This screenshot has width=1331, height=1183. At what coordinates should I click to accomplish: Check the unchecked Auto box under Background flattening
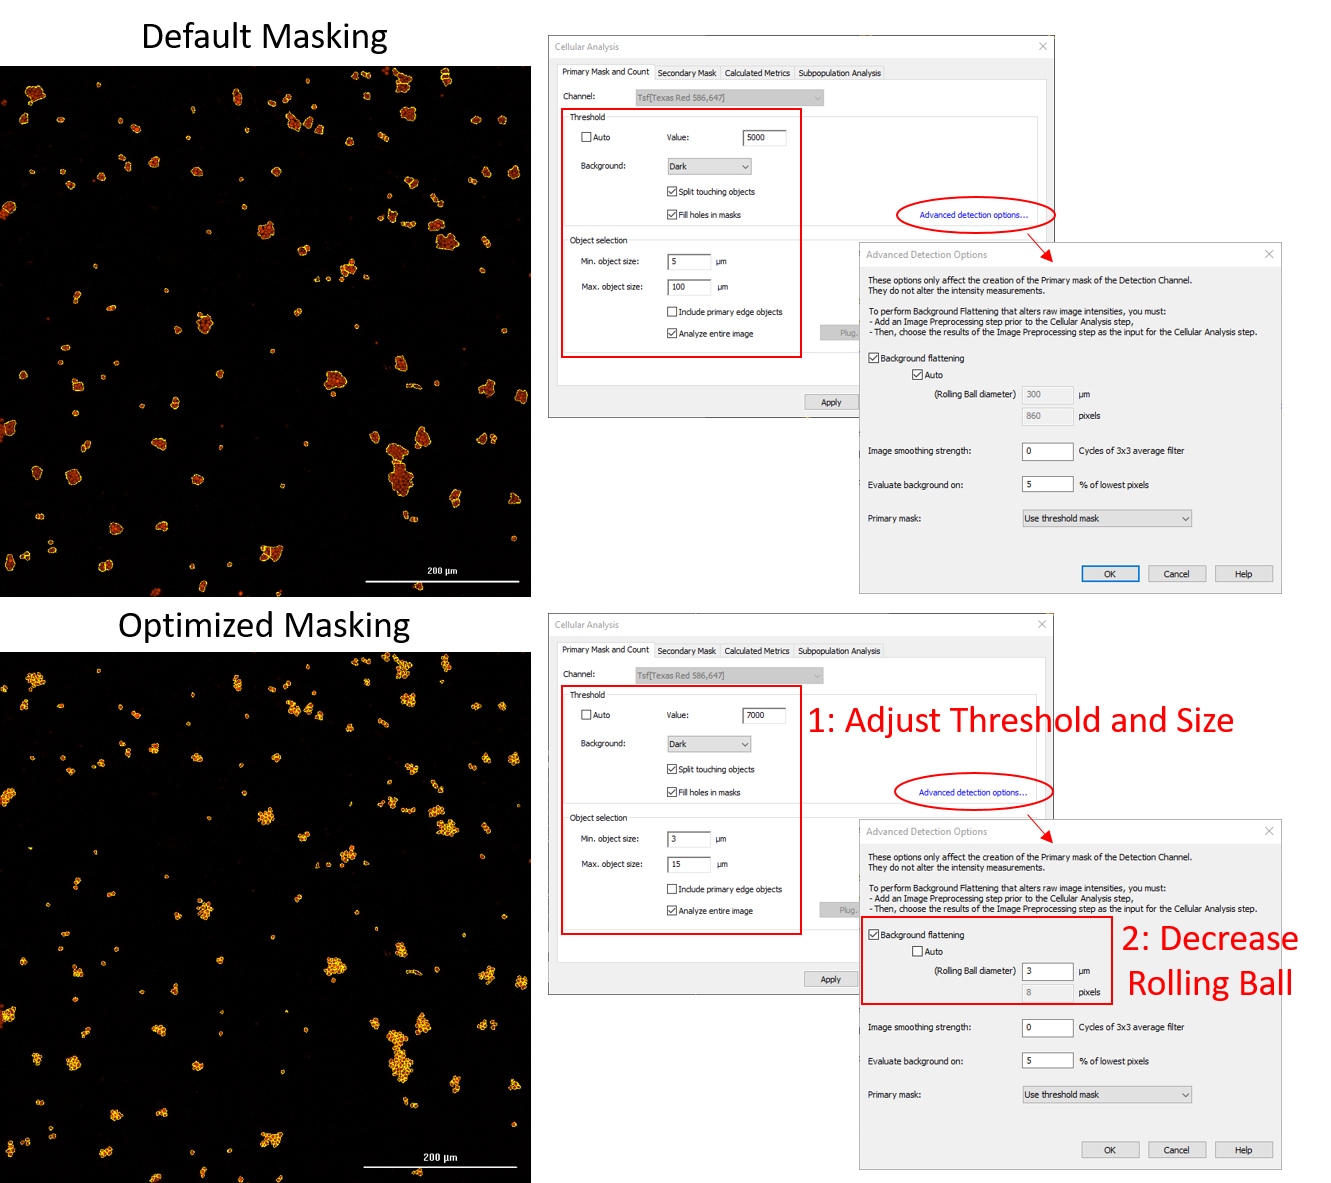(918, 952)
